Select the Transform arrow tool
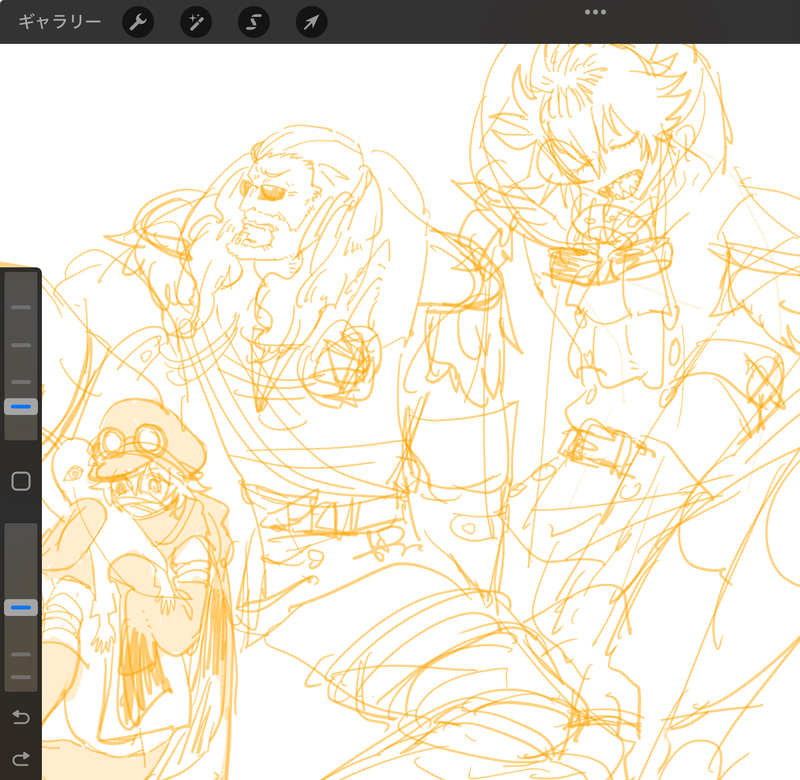Image resolution: width=800 pixels, height=780 pixels. click(x=312, y=22)
